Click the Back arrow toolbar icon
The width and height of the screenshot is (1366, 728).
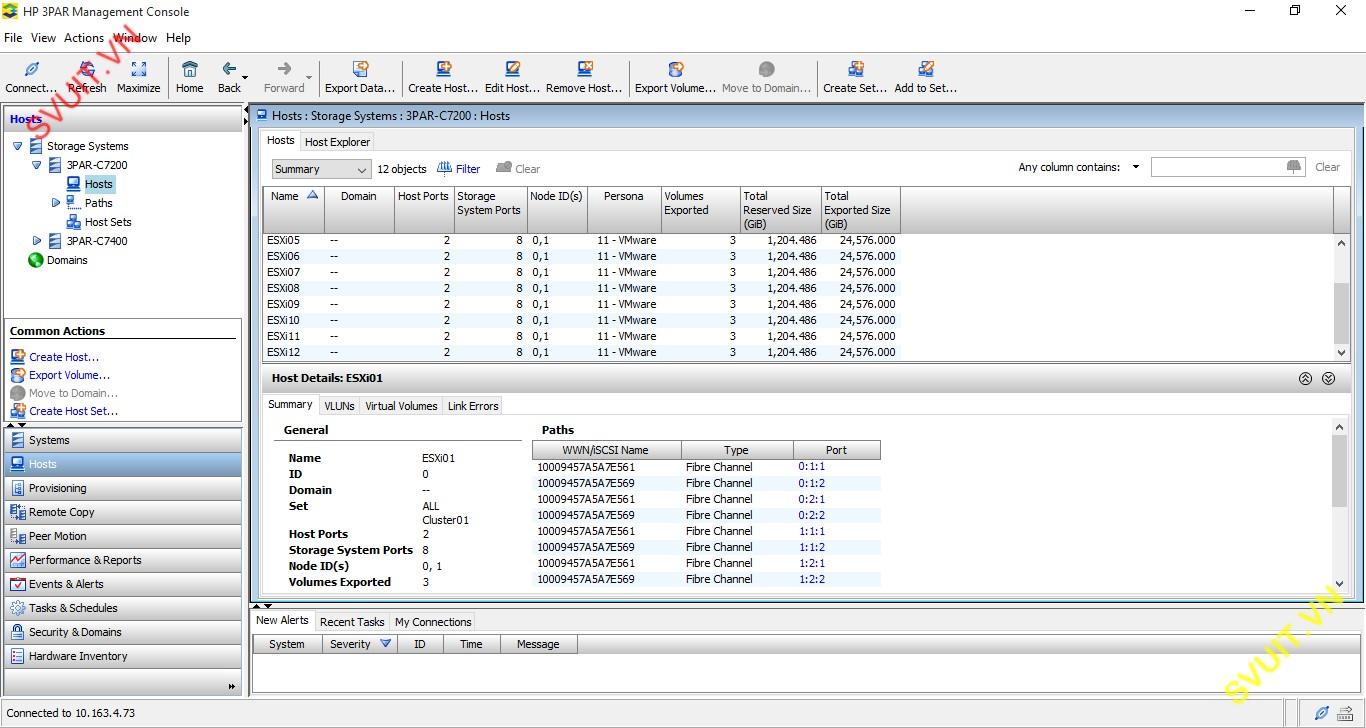[228, 69]
